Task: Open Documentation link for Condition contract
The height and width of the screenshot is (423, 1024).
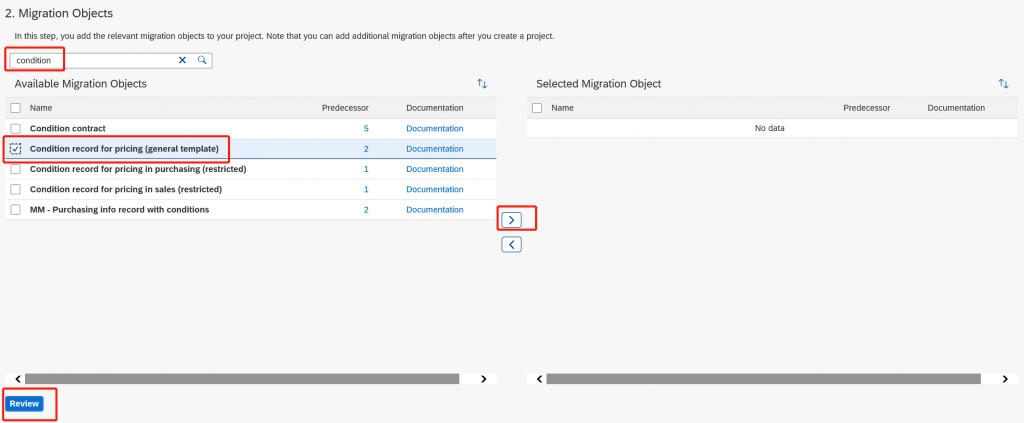Action: click(x=435, y=129)
